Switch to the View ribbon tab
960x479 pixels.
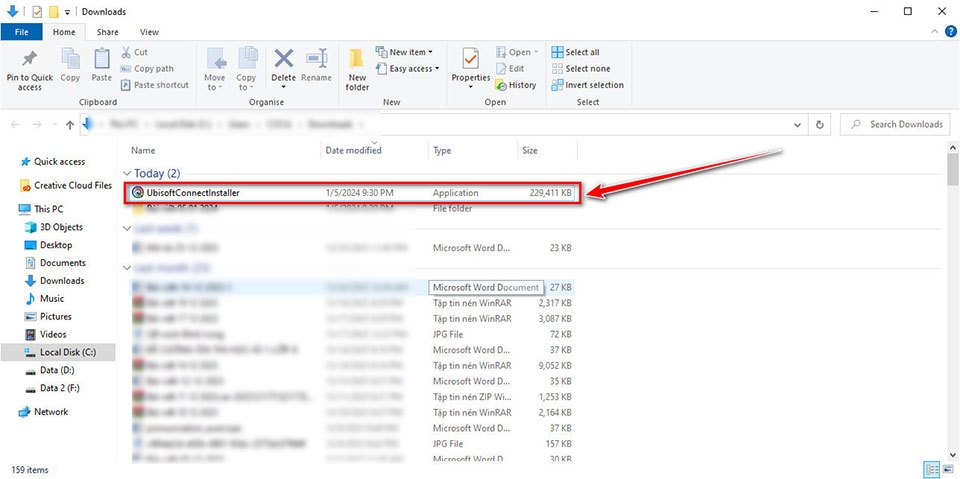(149, 32)
